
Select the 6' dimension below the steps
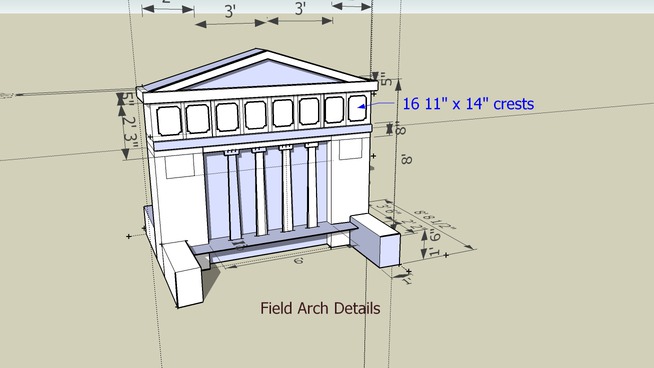point(298,261)
